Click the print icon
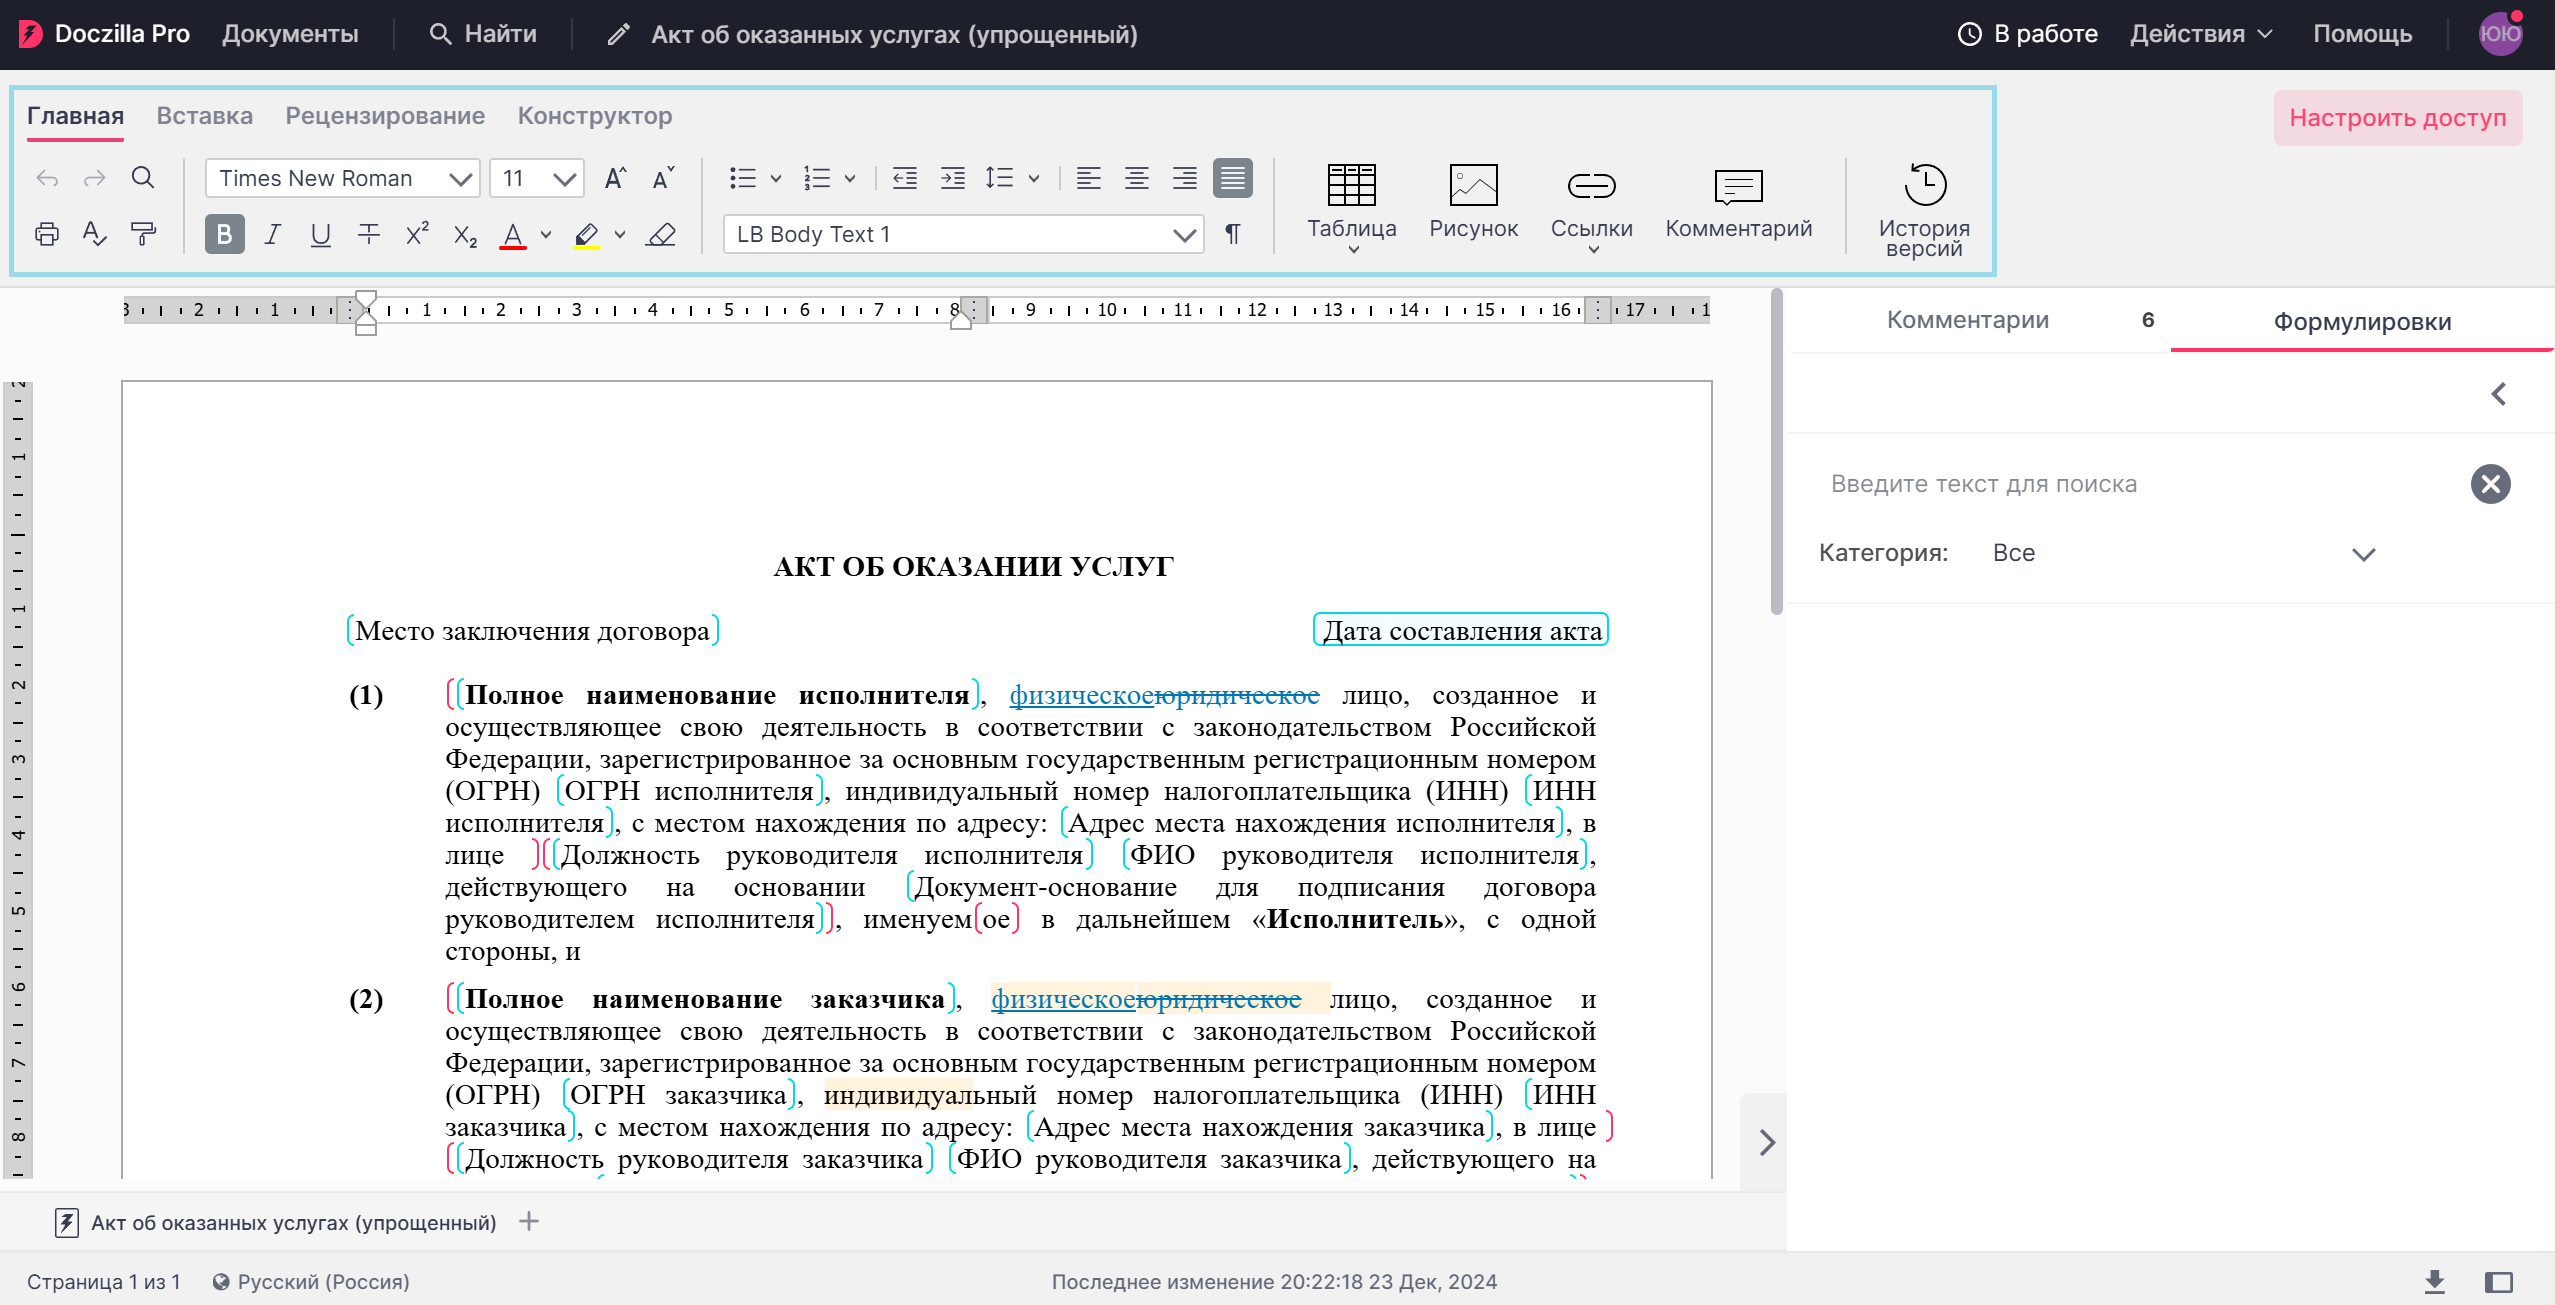The image size is (2555, 1305). pos(46,234)
